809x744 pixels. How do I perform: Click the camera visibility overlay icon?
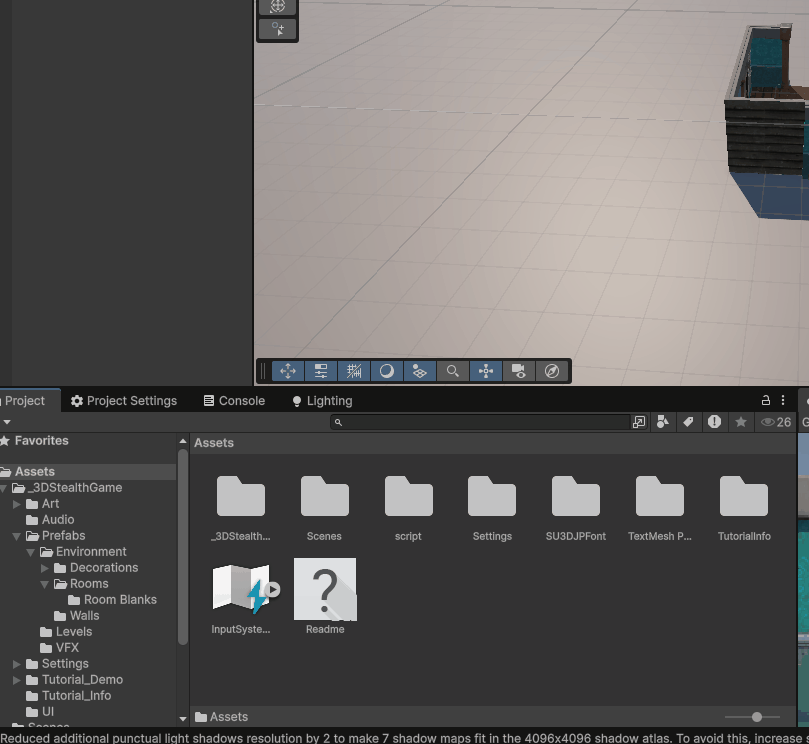518,371
